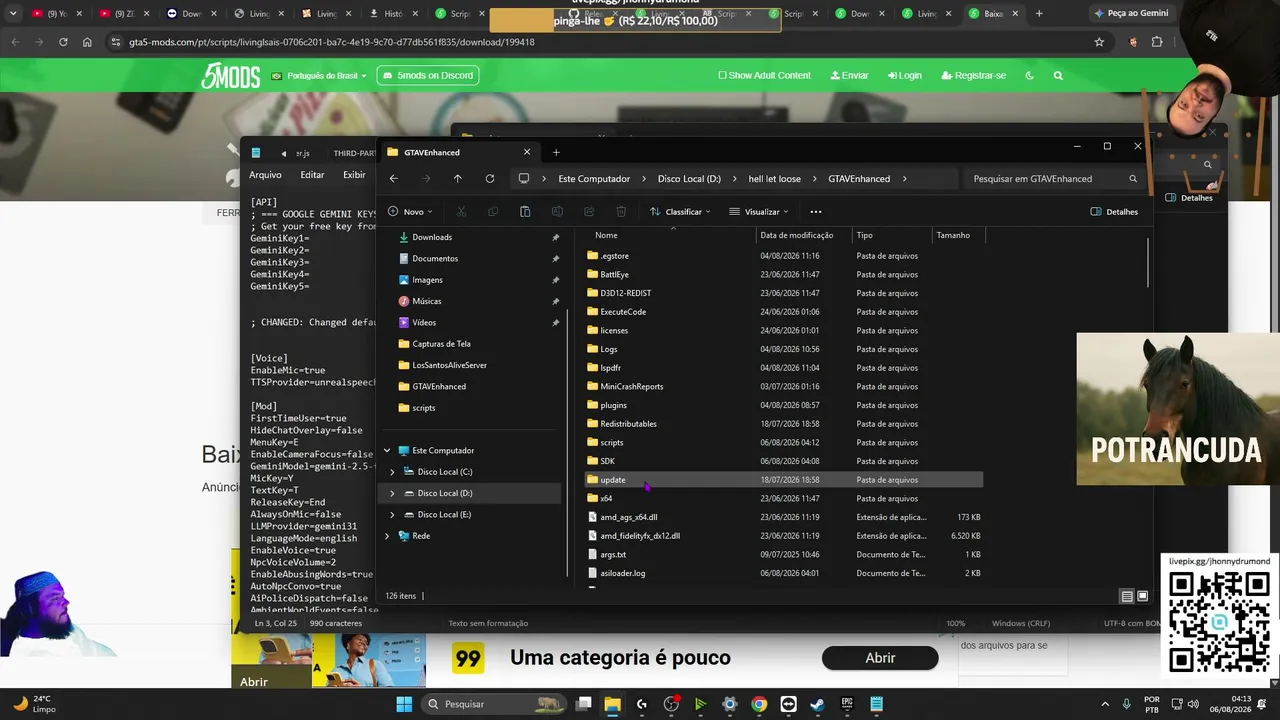Open Google Chrome from the taskbar

coord(759,704)
